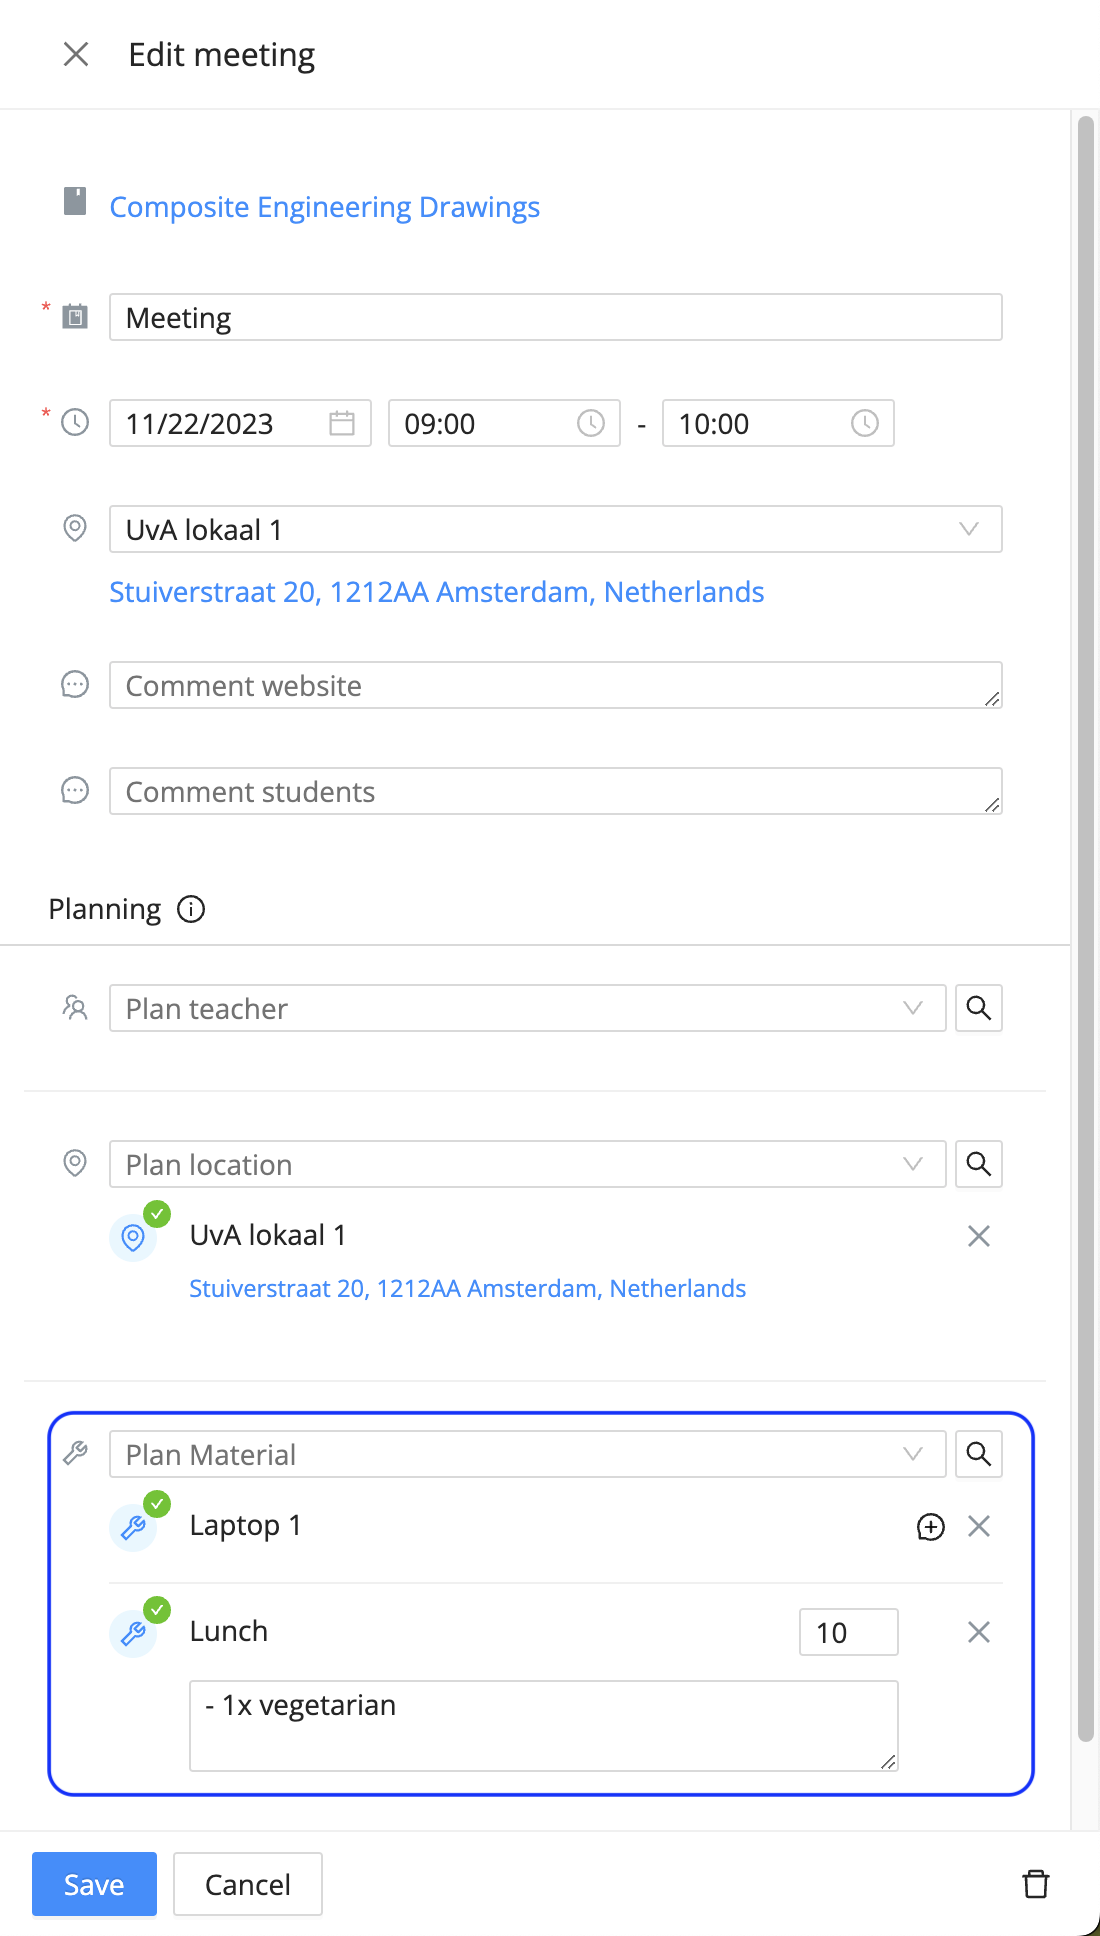Open Composite Engineering Drawings link
1100x1936 pixels.
pyautogui.click(x=324, y=207)
